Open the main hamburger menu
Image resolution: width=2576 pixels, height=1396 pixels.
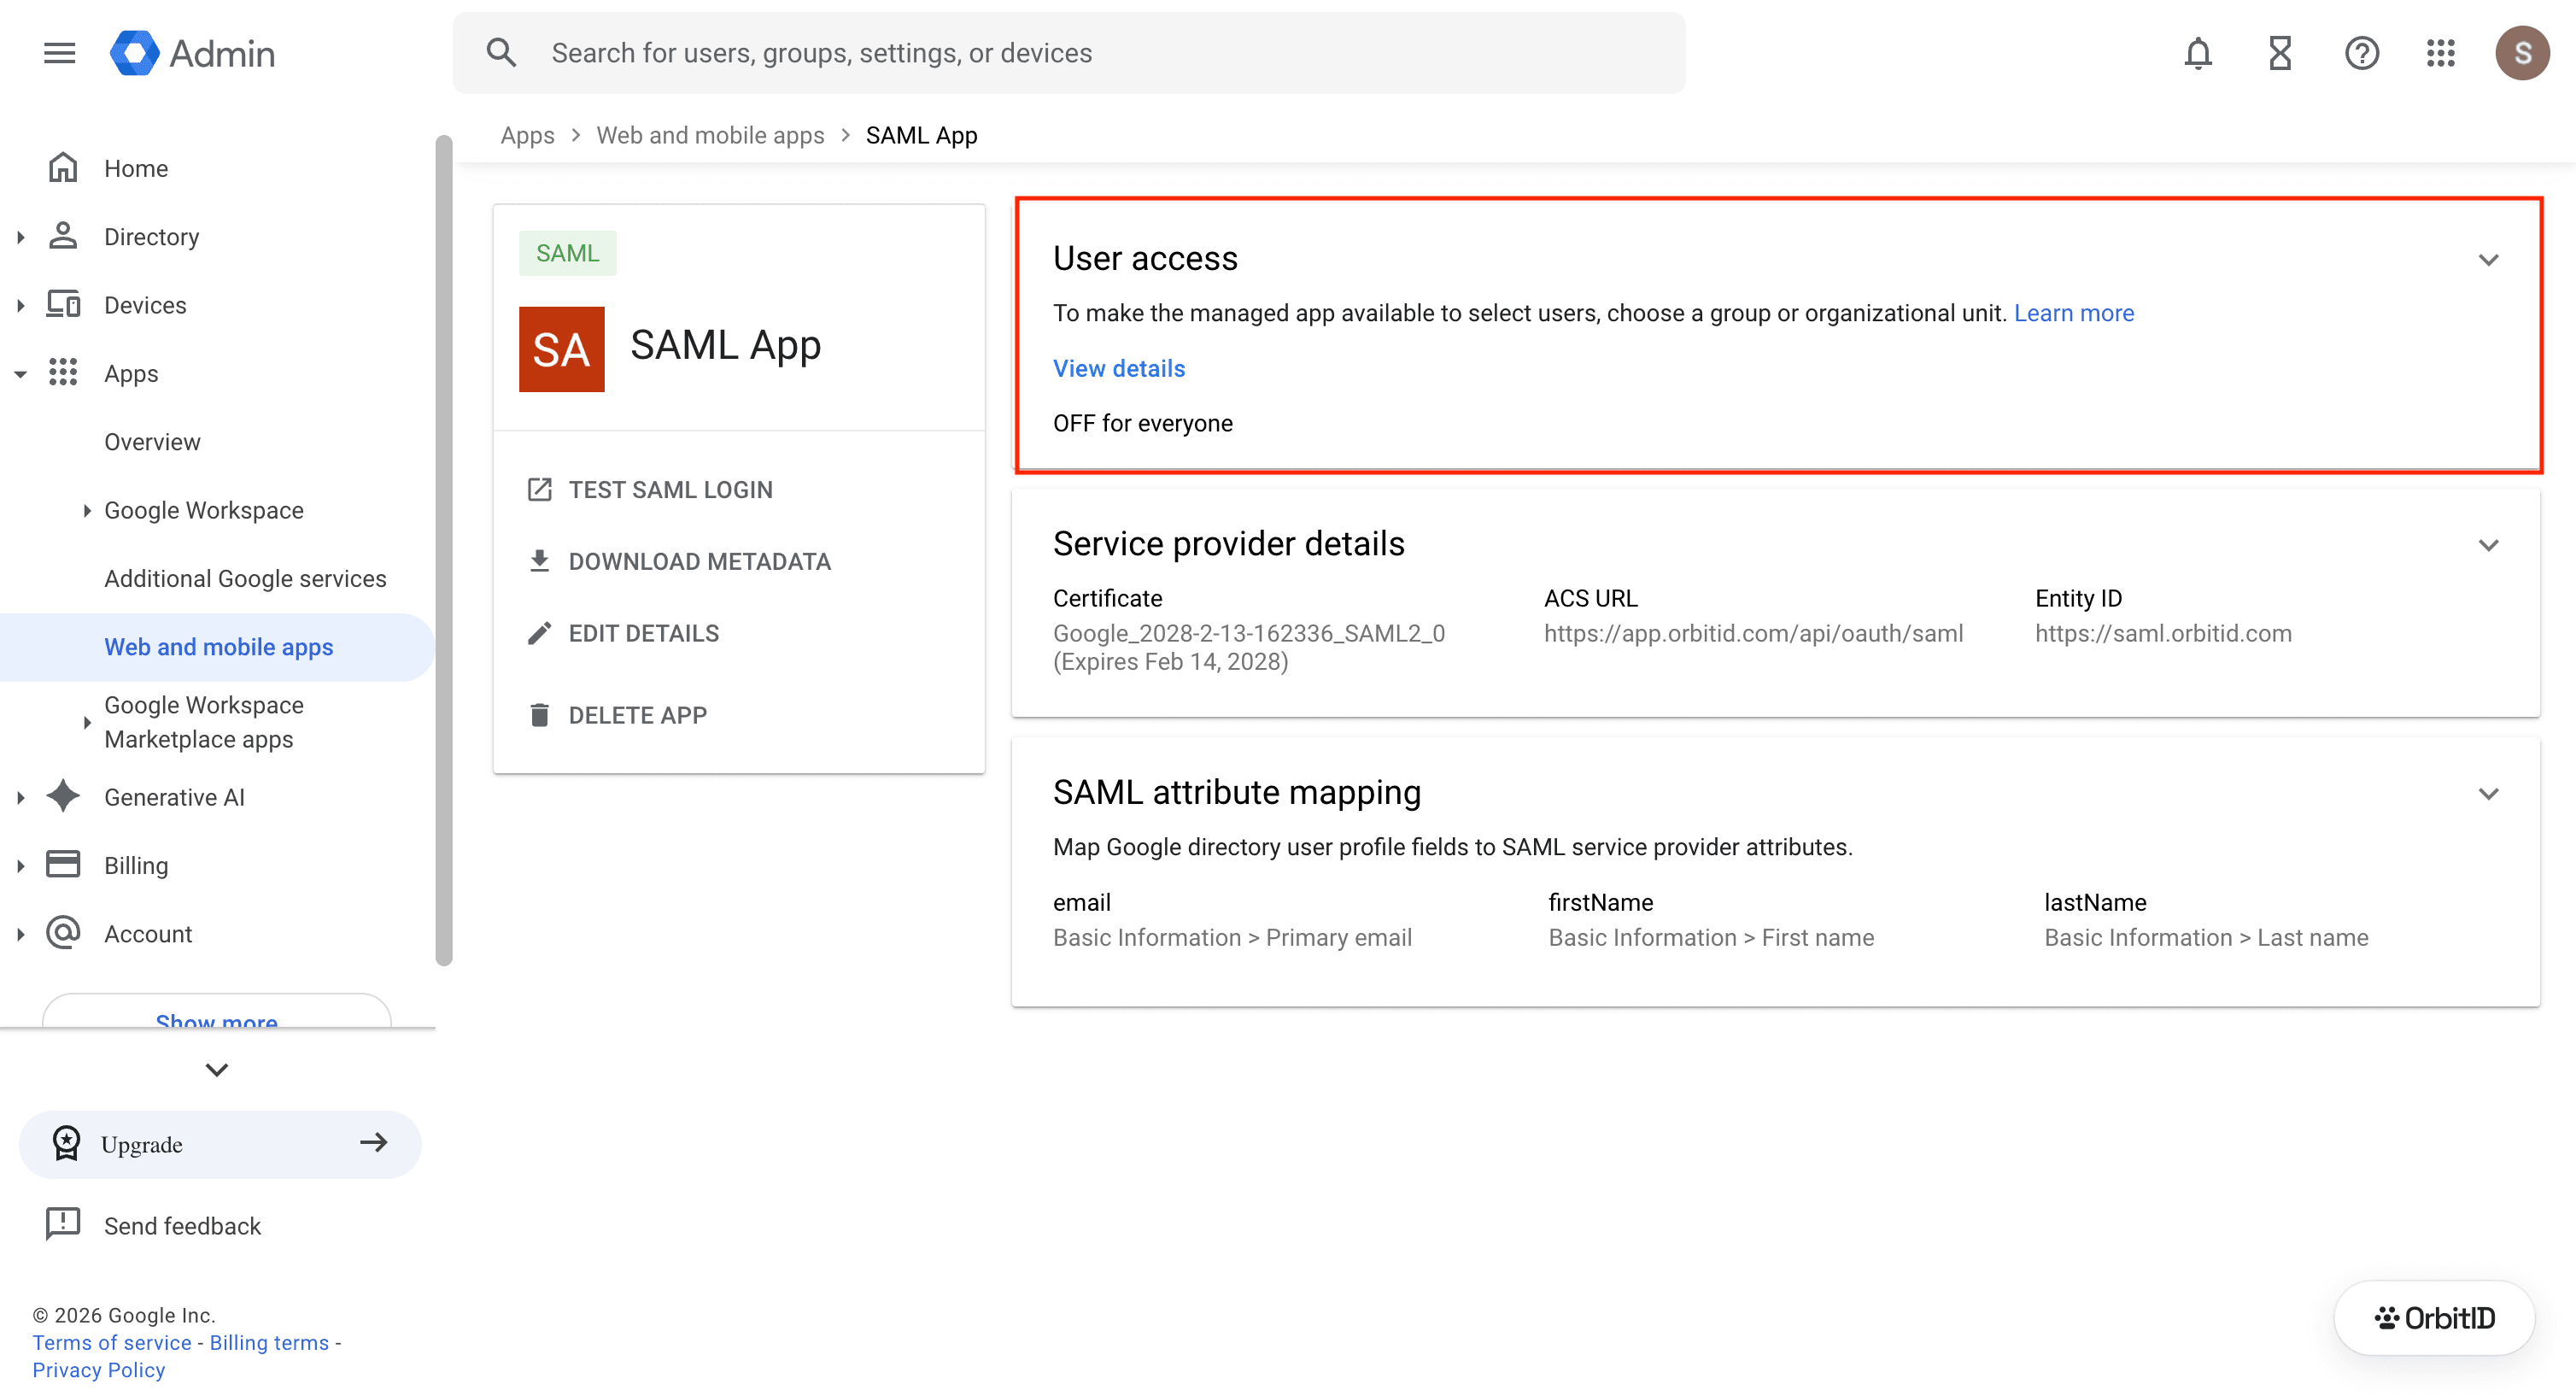[60, 53]
